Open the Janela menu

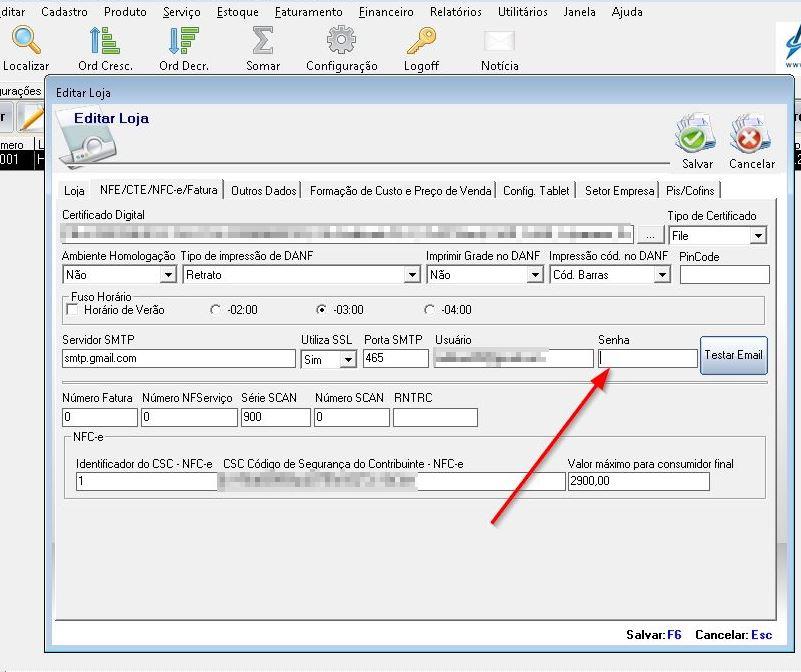(x=579, y=11)
